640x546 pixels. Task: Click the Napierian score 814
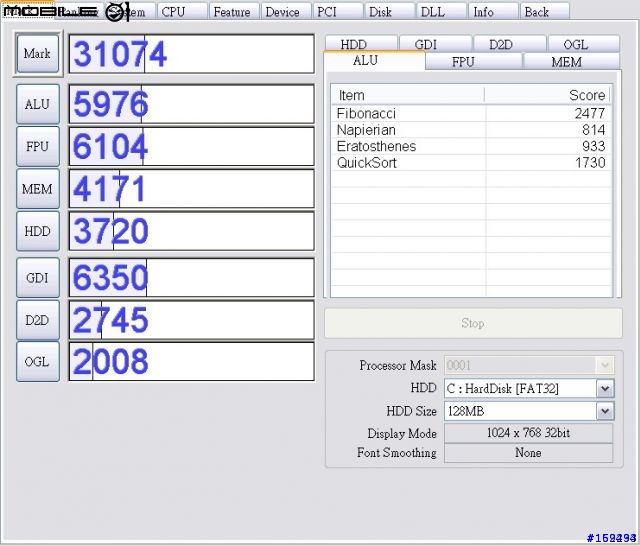point(593,130)
